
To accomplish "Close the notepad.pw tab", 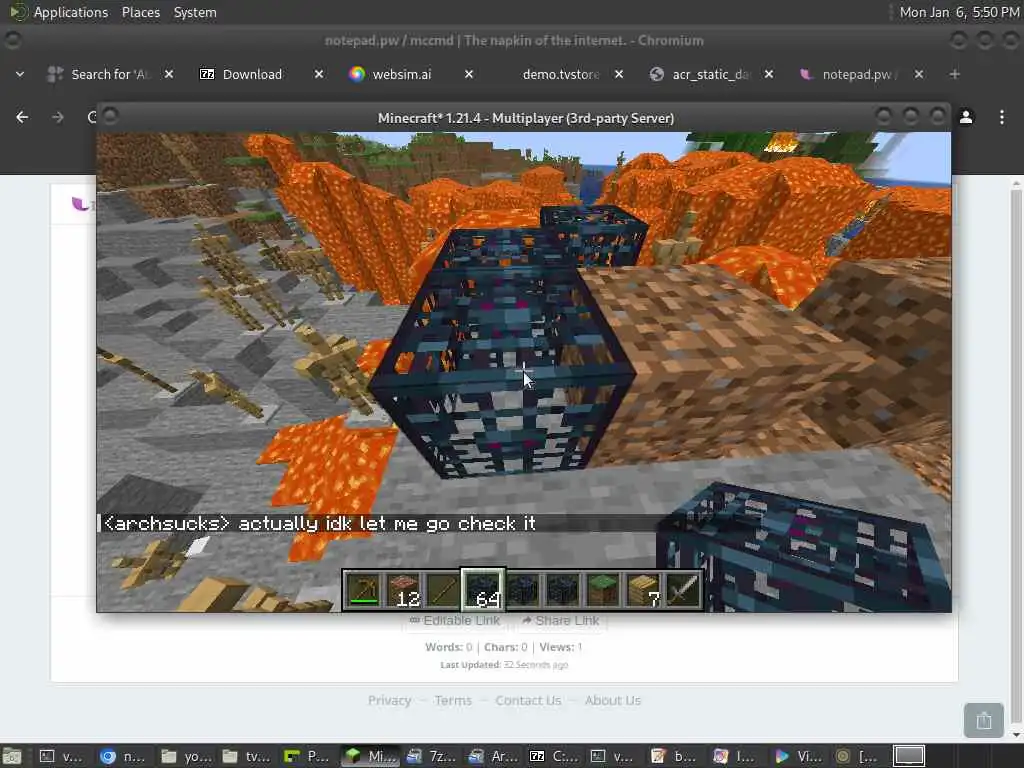I will point(919,74).
